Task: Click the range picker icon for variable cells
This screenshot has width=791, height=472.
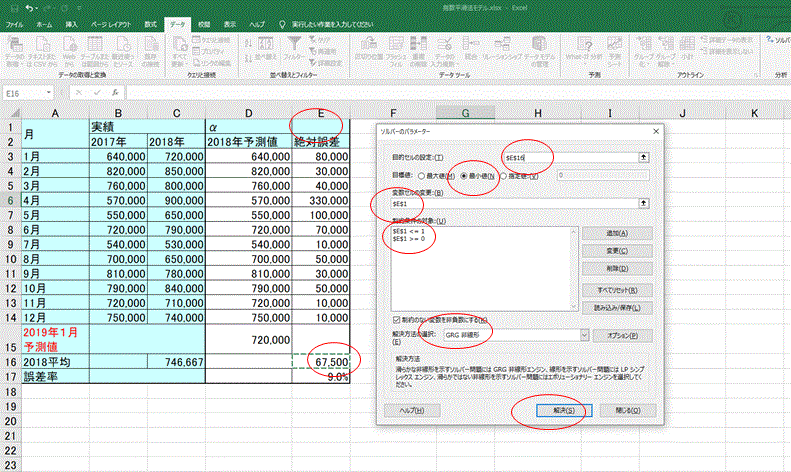Action: (x=644, y=203)
